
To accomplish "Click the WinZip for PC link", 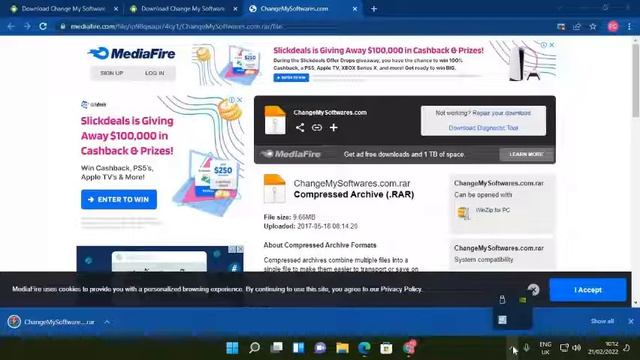I will (x=493, y=210).
